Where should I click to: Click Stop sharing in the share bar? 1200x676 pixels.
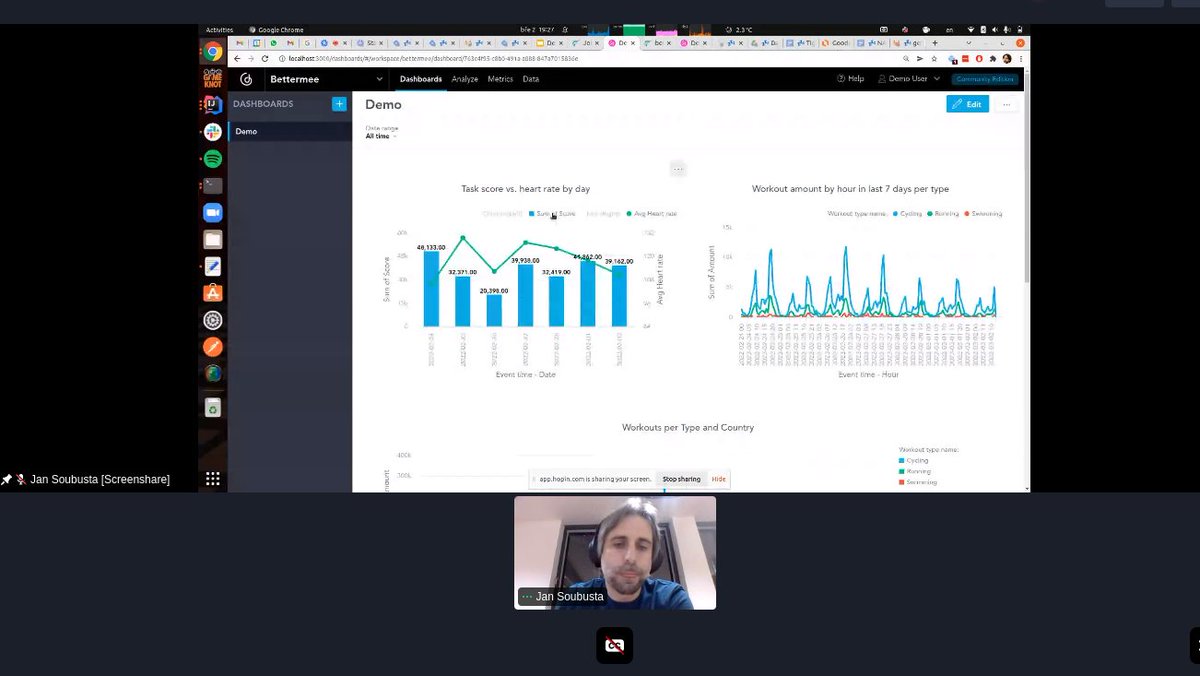(x=681, y=479)
